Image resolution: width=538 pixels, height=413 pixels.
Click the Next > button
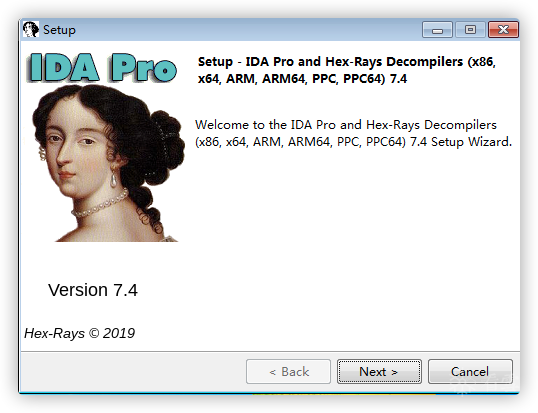[379, 371]
